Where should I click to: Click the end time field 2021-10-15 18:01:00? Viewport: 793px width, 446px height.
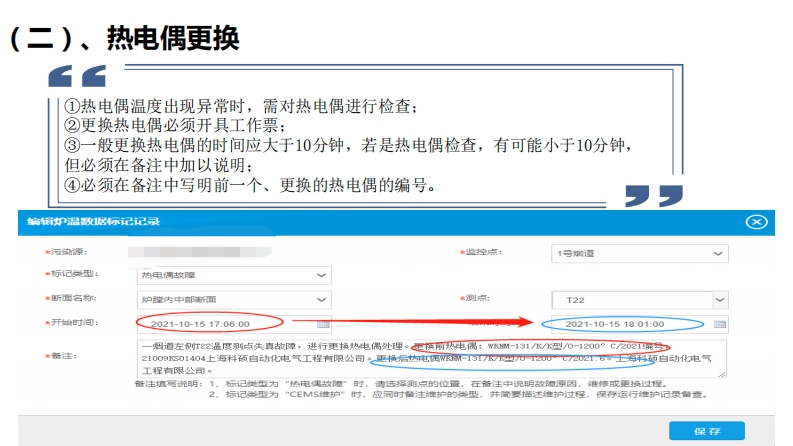(x=614, y=324)
